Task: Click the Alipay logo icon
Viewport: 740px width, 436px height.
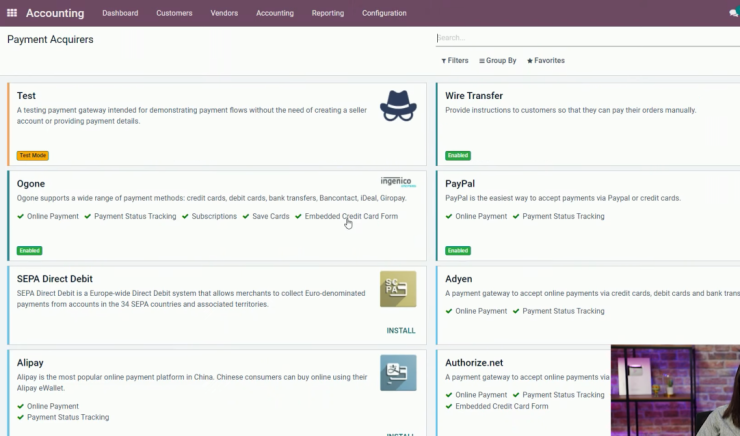Action: click(x=398, y=373)
